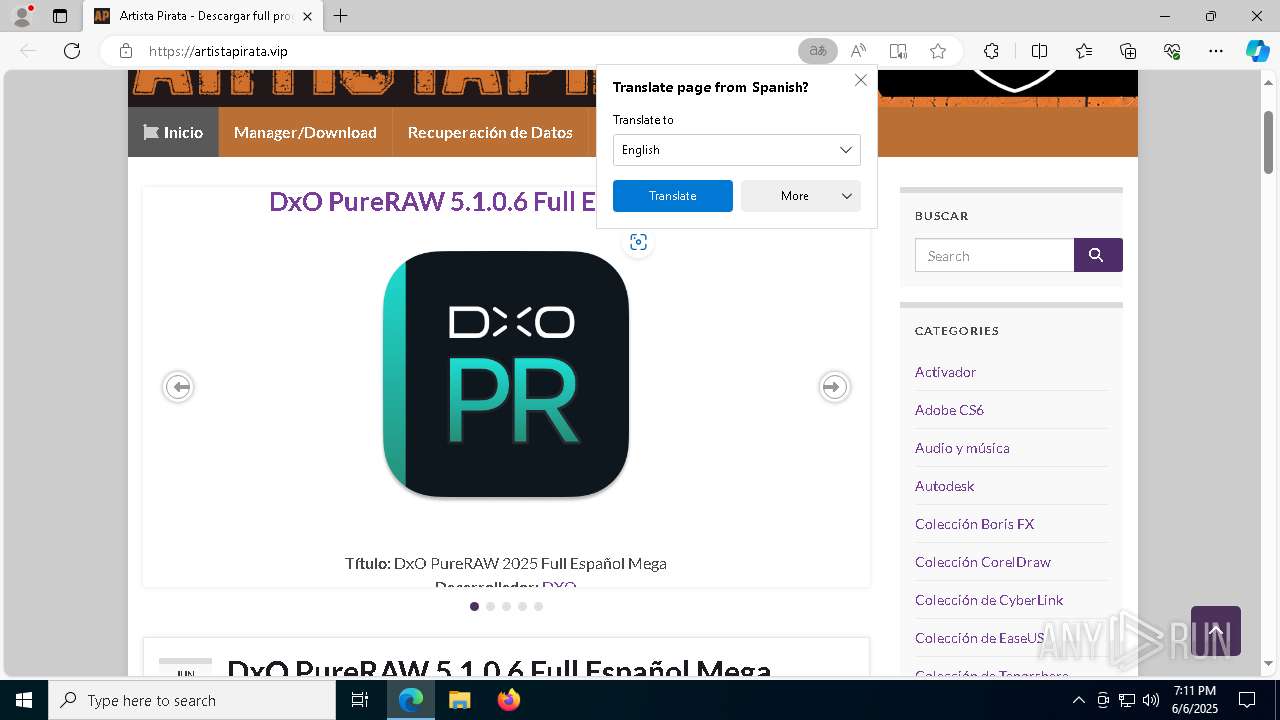Open the Audio y música category
This screenshot has width=1280, height=720.
point(962,448)
